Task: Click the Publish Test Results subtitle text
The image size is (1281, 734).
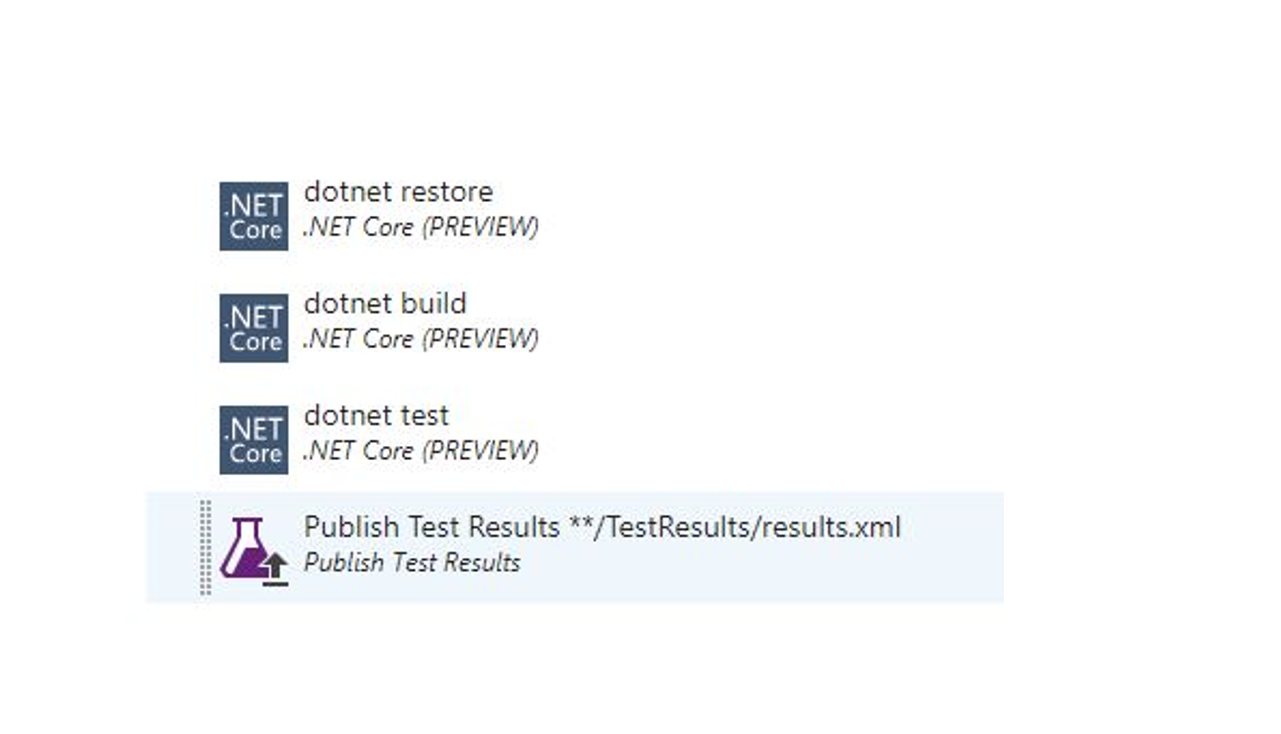Action: 412,562
